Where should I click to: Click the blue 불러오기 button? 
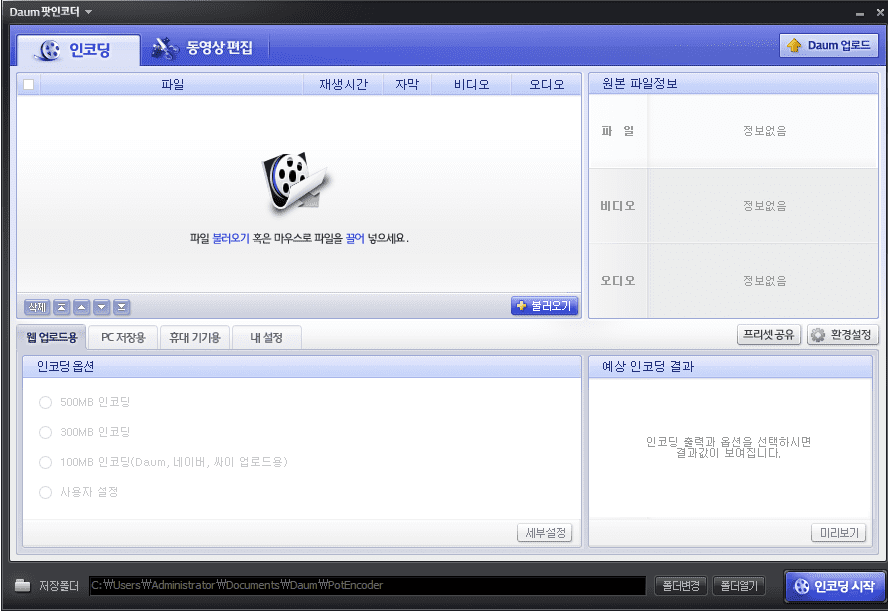[544, 306]
